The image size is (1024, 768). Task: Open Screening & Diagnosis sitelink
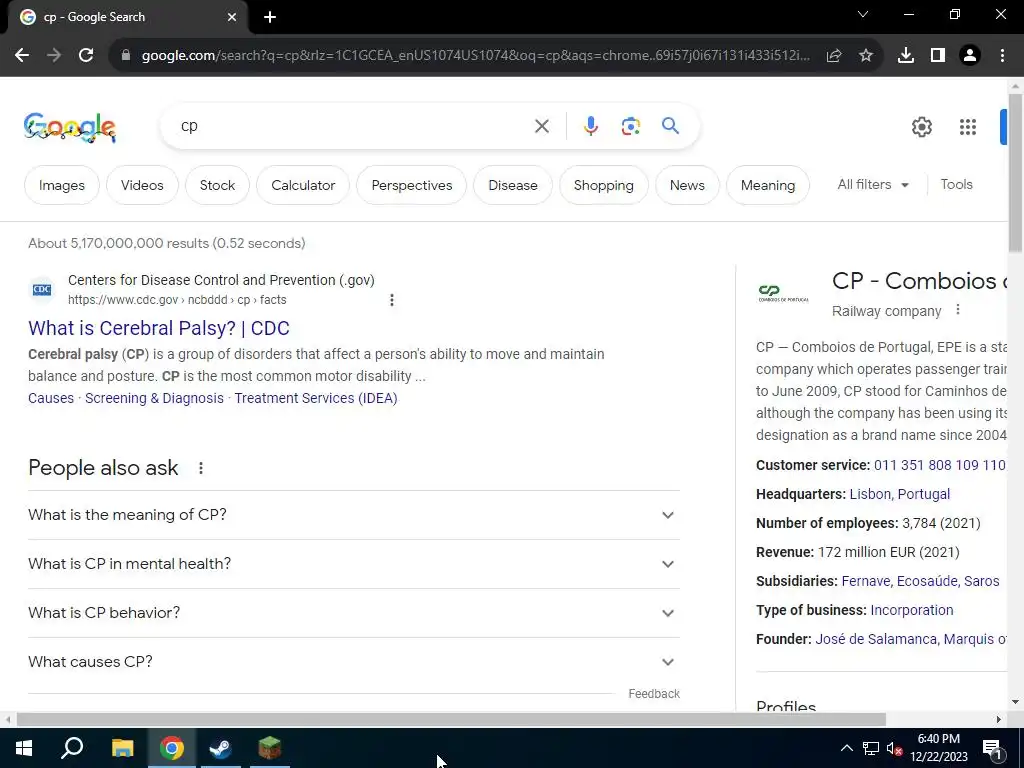(154, 398)
